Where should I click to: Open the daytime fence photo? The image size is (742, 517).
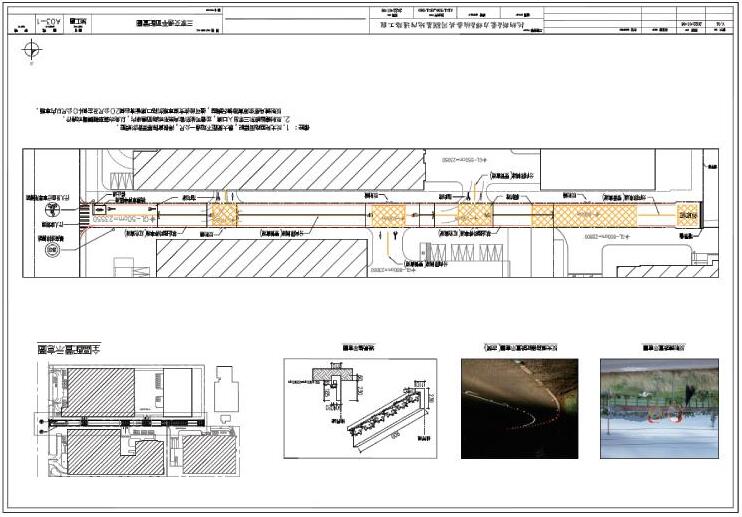659,409
